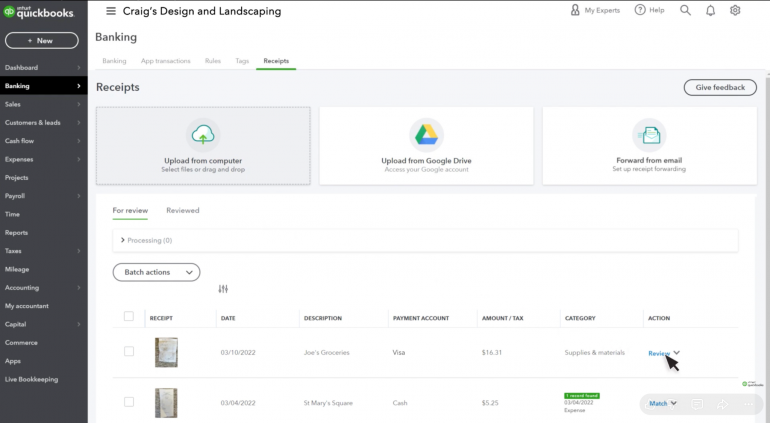This screenshot has height=423, width=770.
Task: Click the Supplies & materials category
Action: pos(595,352)
